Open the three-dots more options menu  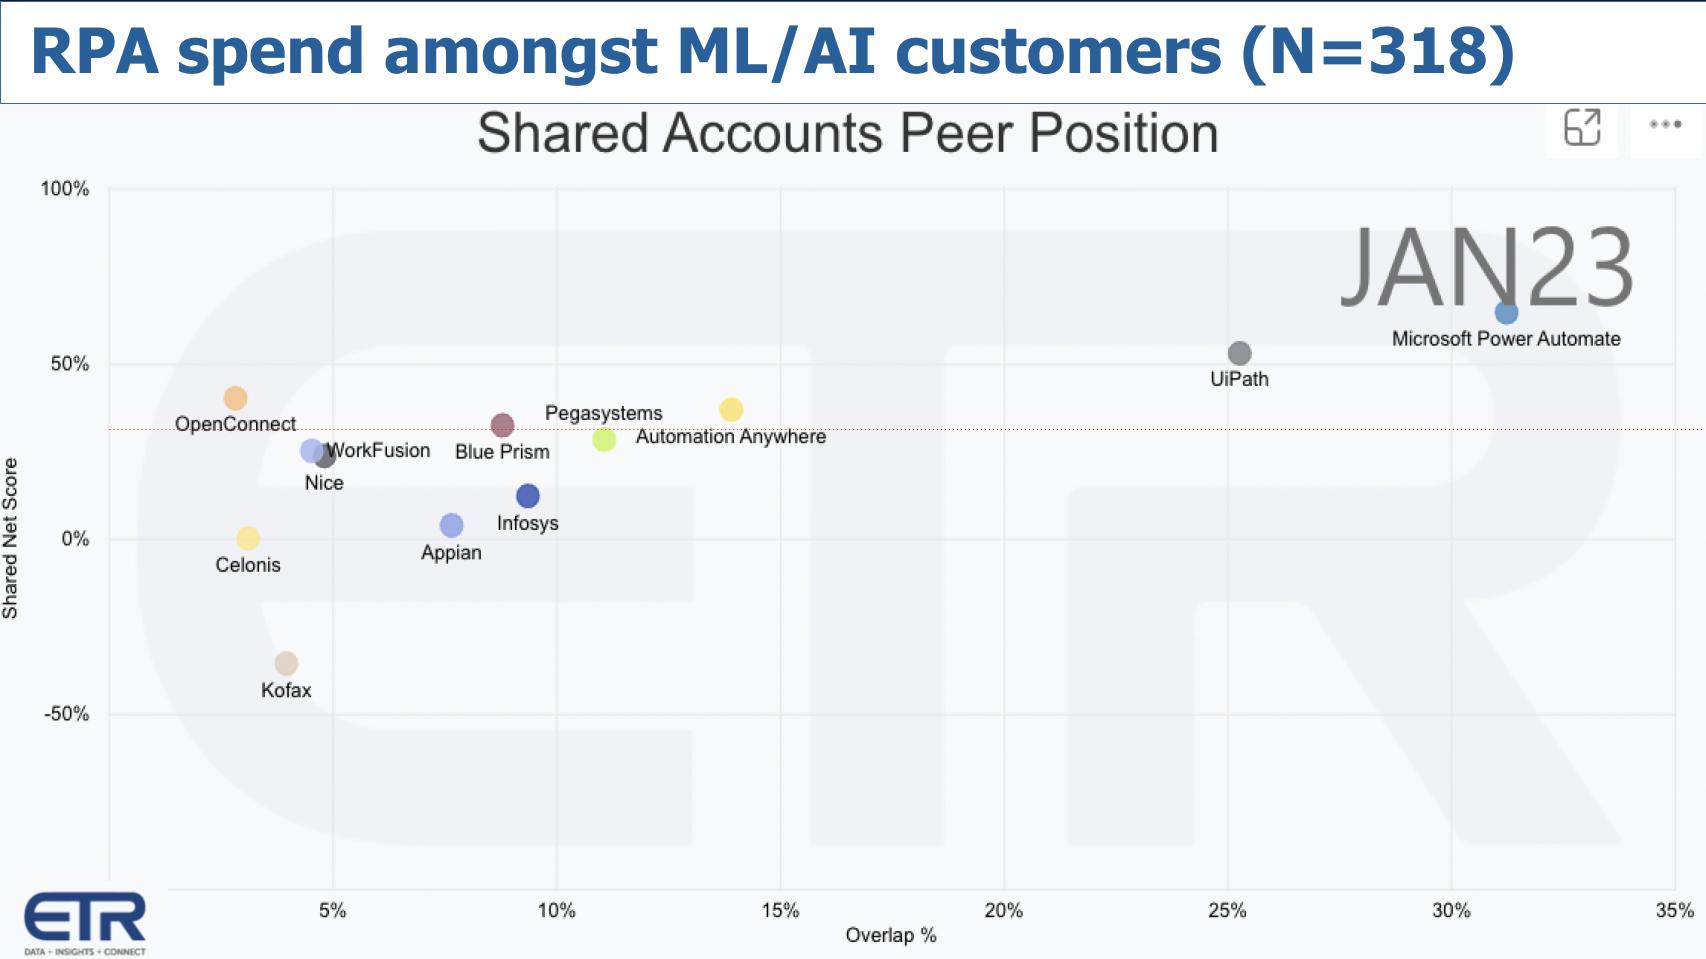click(x=1665, y=125)
